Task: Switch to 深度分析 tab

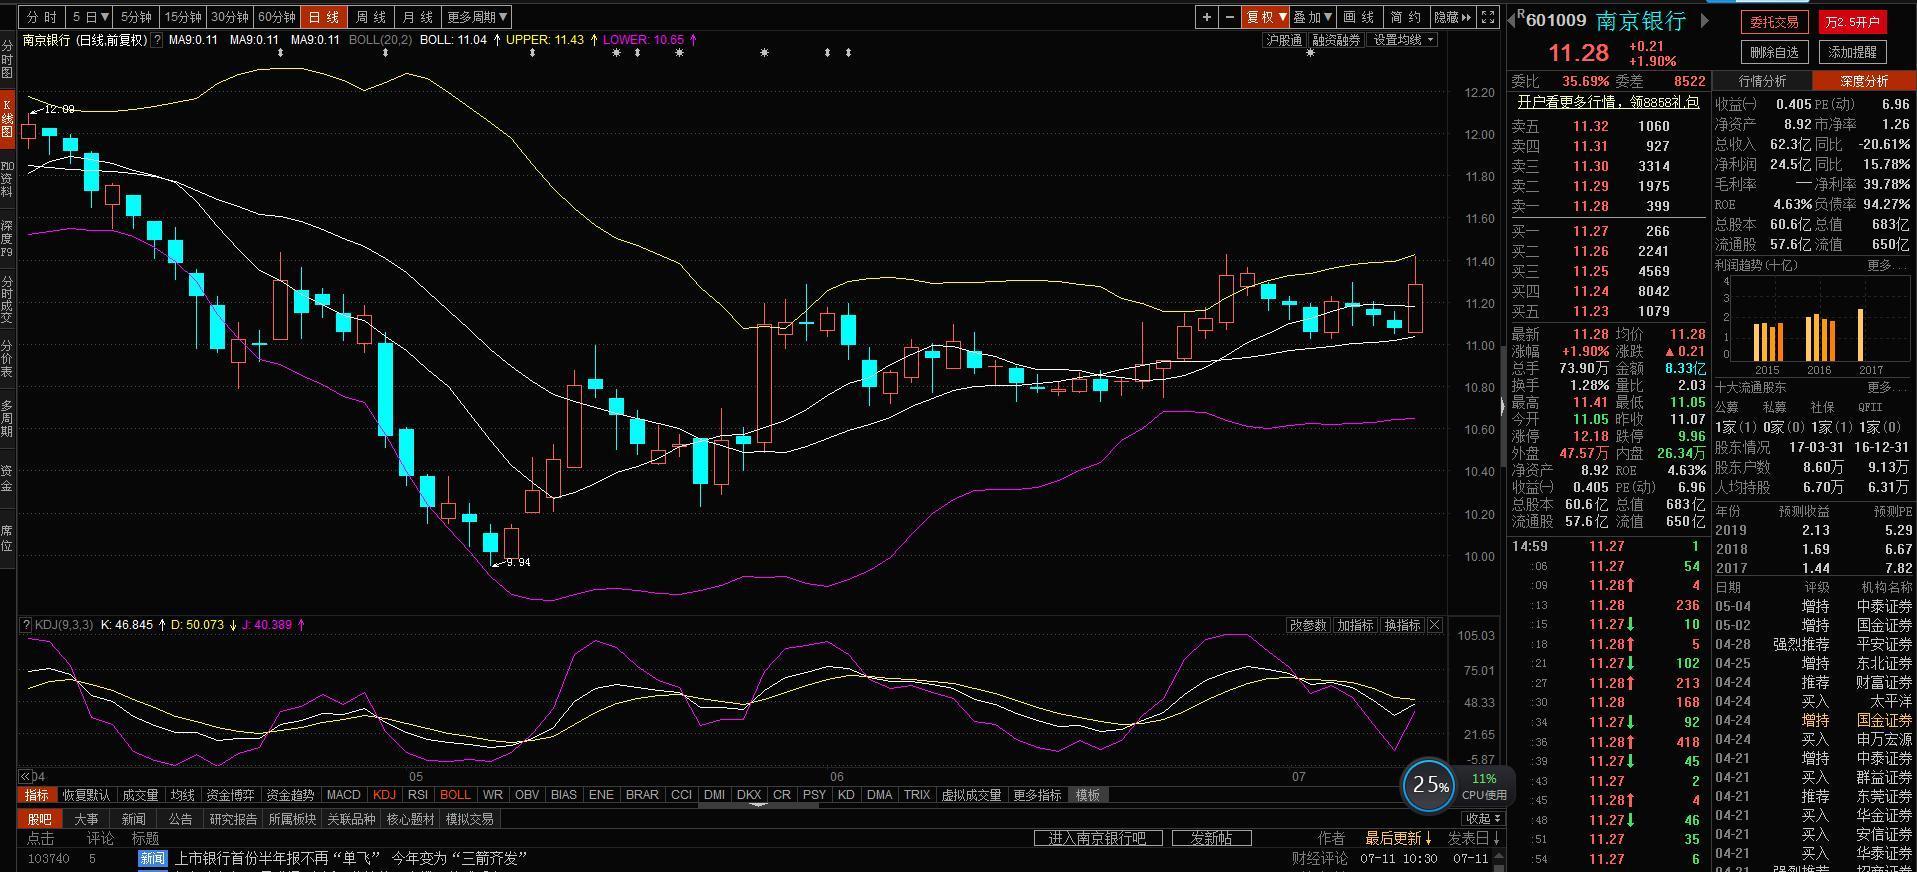Action: click(x=1864, y=81)
